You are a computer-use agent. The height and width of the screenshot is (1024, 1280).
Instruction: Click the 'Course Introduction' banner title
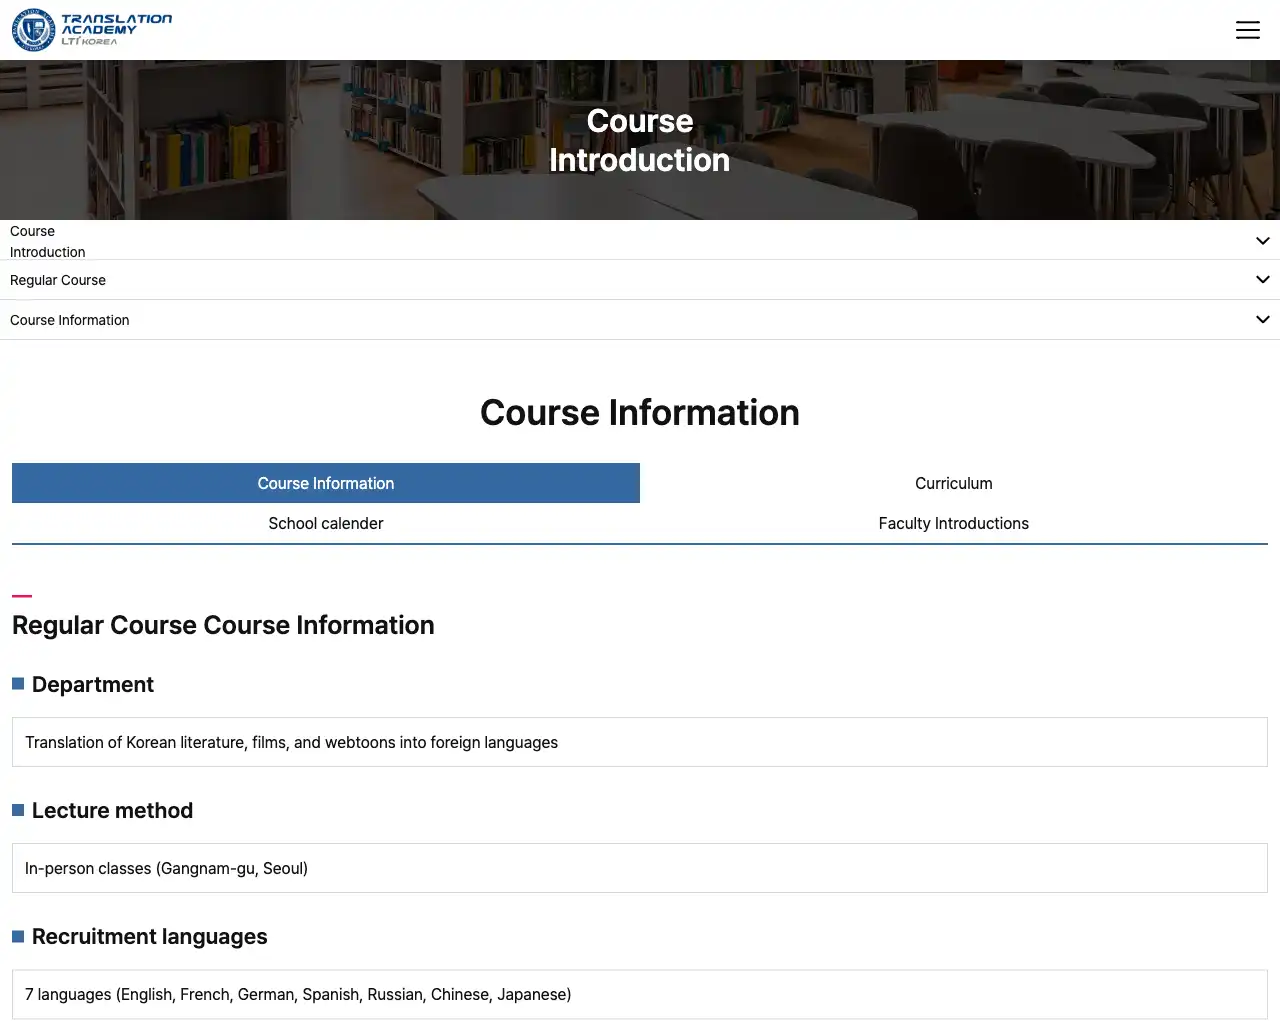pyautogui.click(x=640, y=140)
